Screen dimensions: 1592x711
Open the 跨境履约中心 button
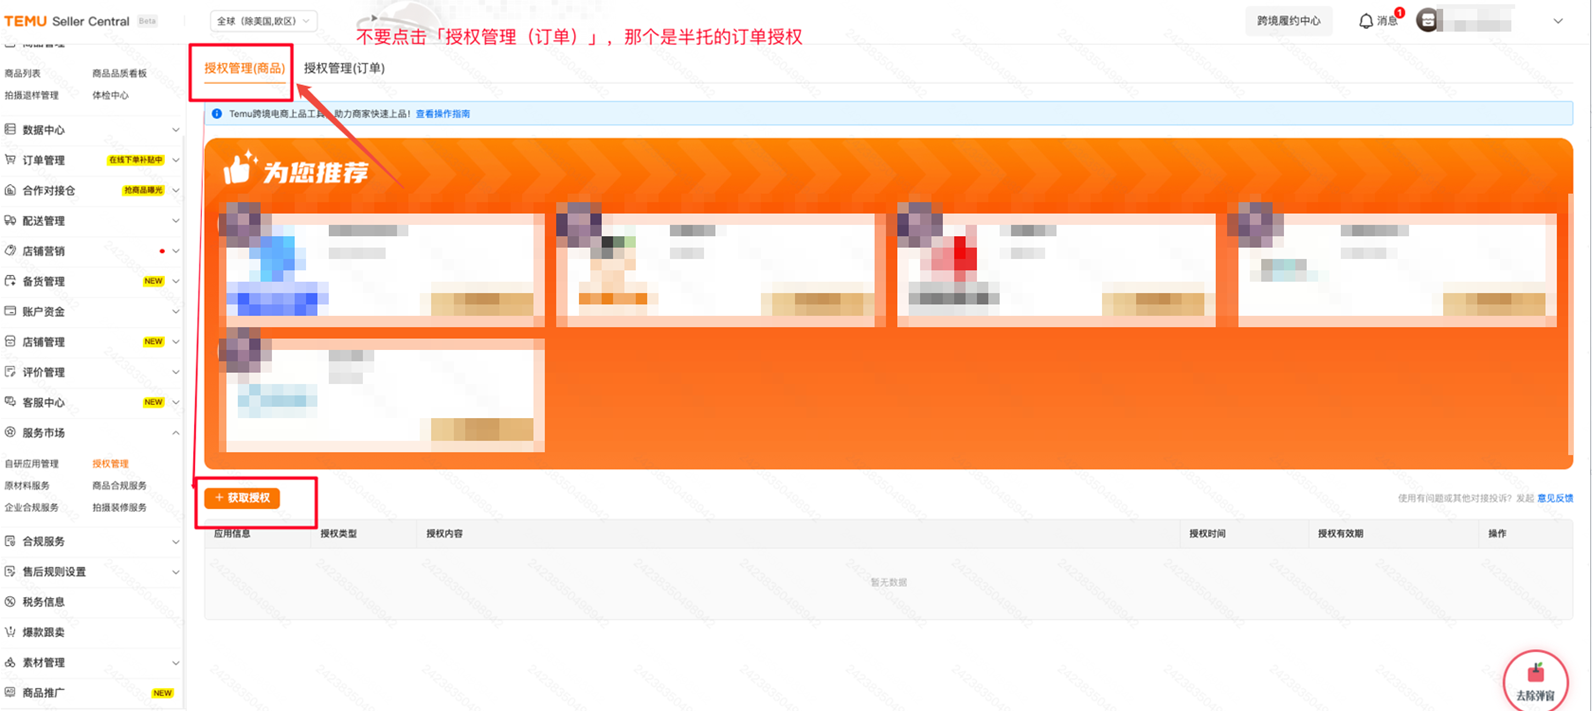coord(1288,21)
